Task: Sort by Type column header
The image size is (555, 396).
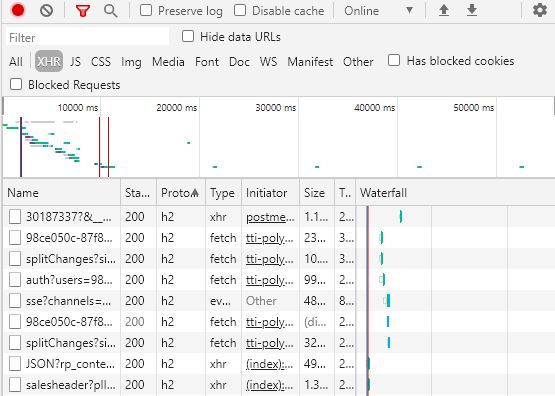Action: click(223, 193)
